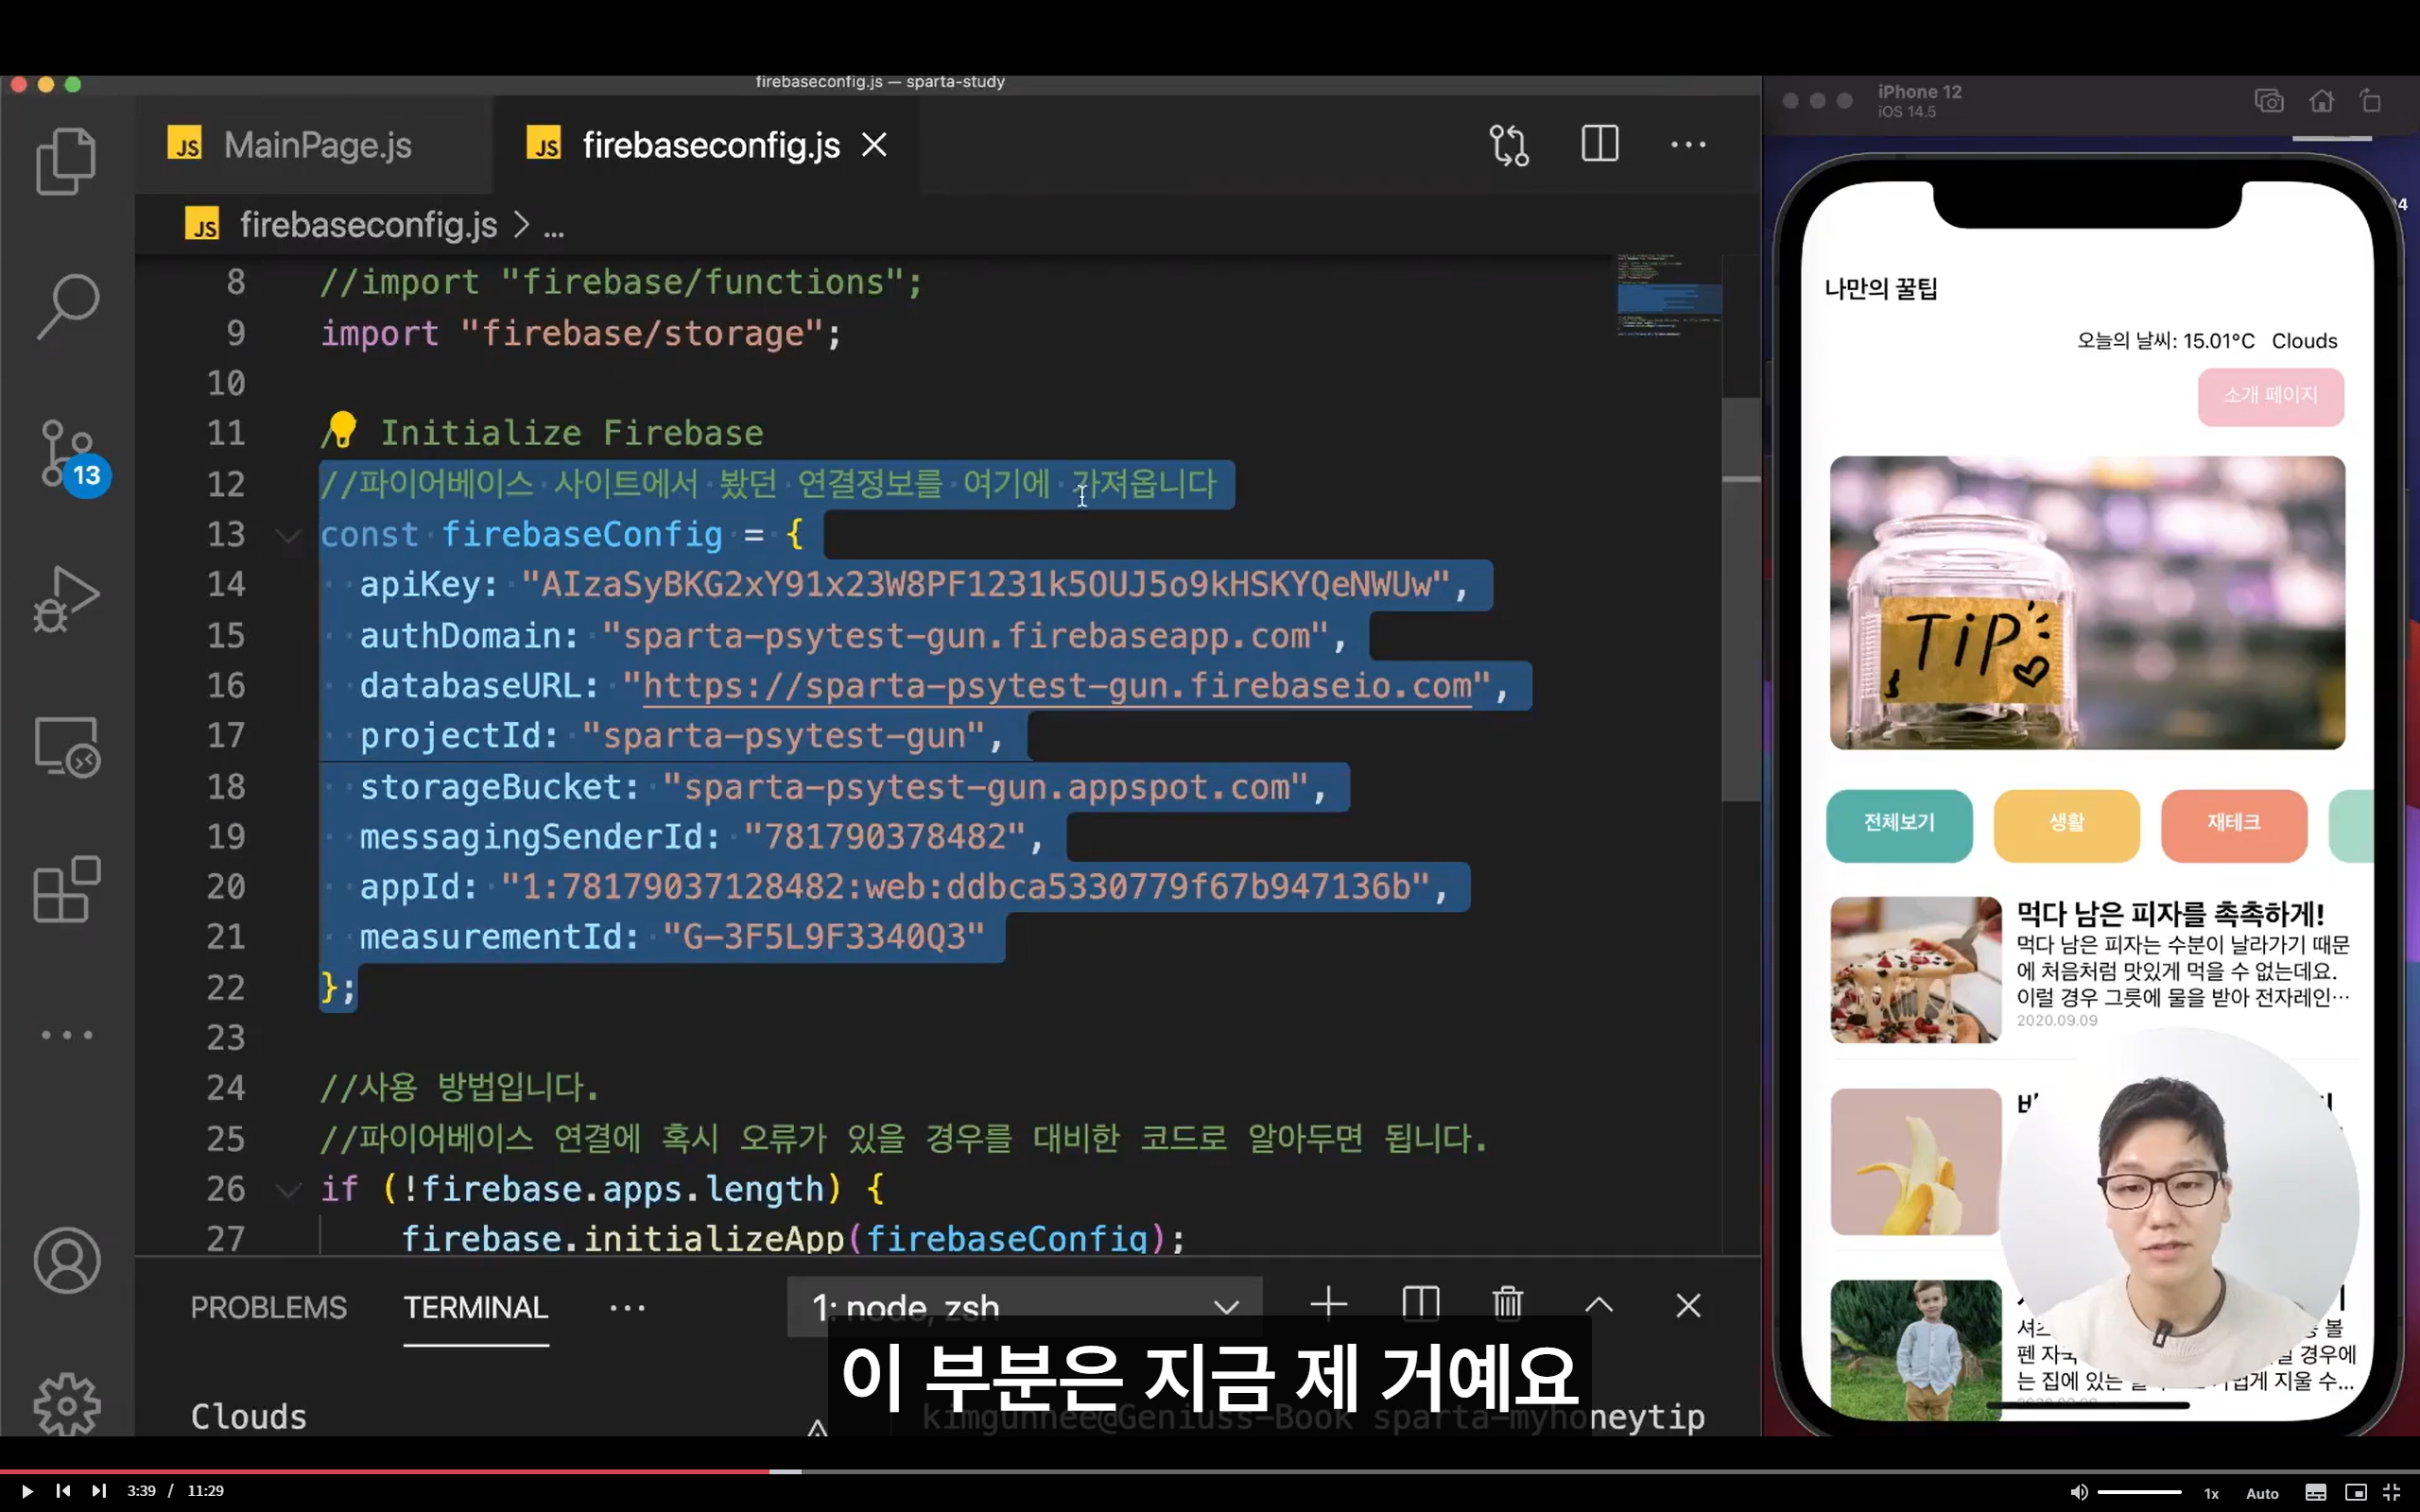2420x1512 pixels.
Task: Adjust the video volume slider
Action: tap(2139, 1492)
